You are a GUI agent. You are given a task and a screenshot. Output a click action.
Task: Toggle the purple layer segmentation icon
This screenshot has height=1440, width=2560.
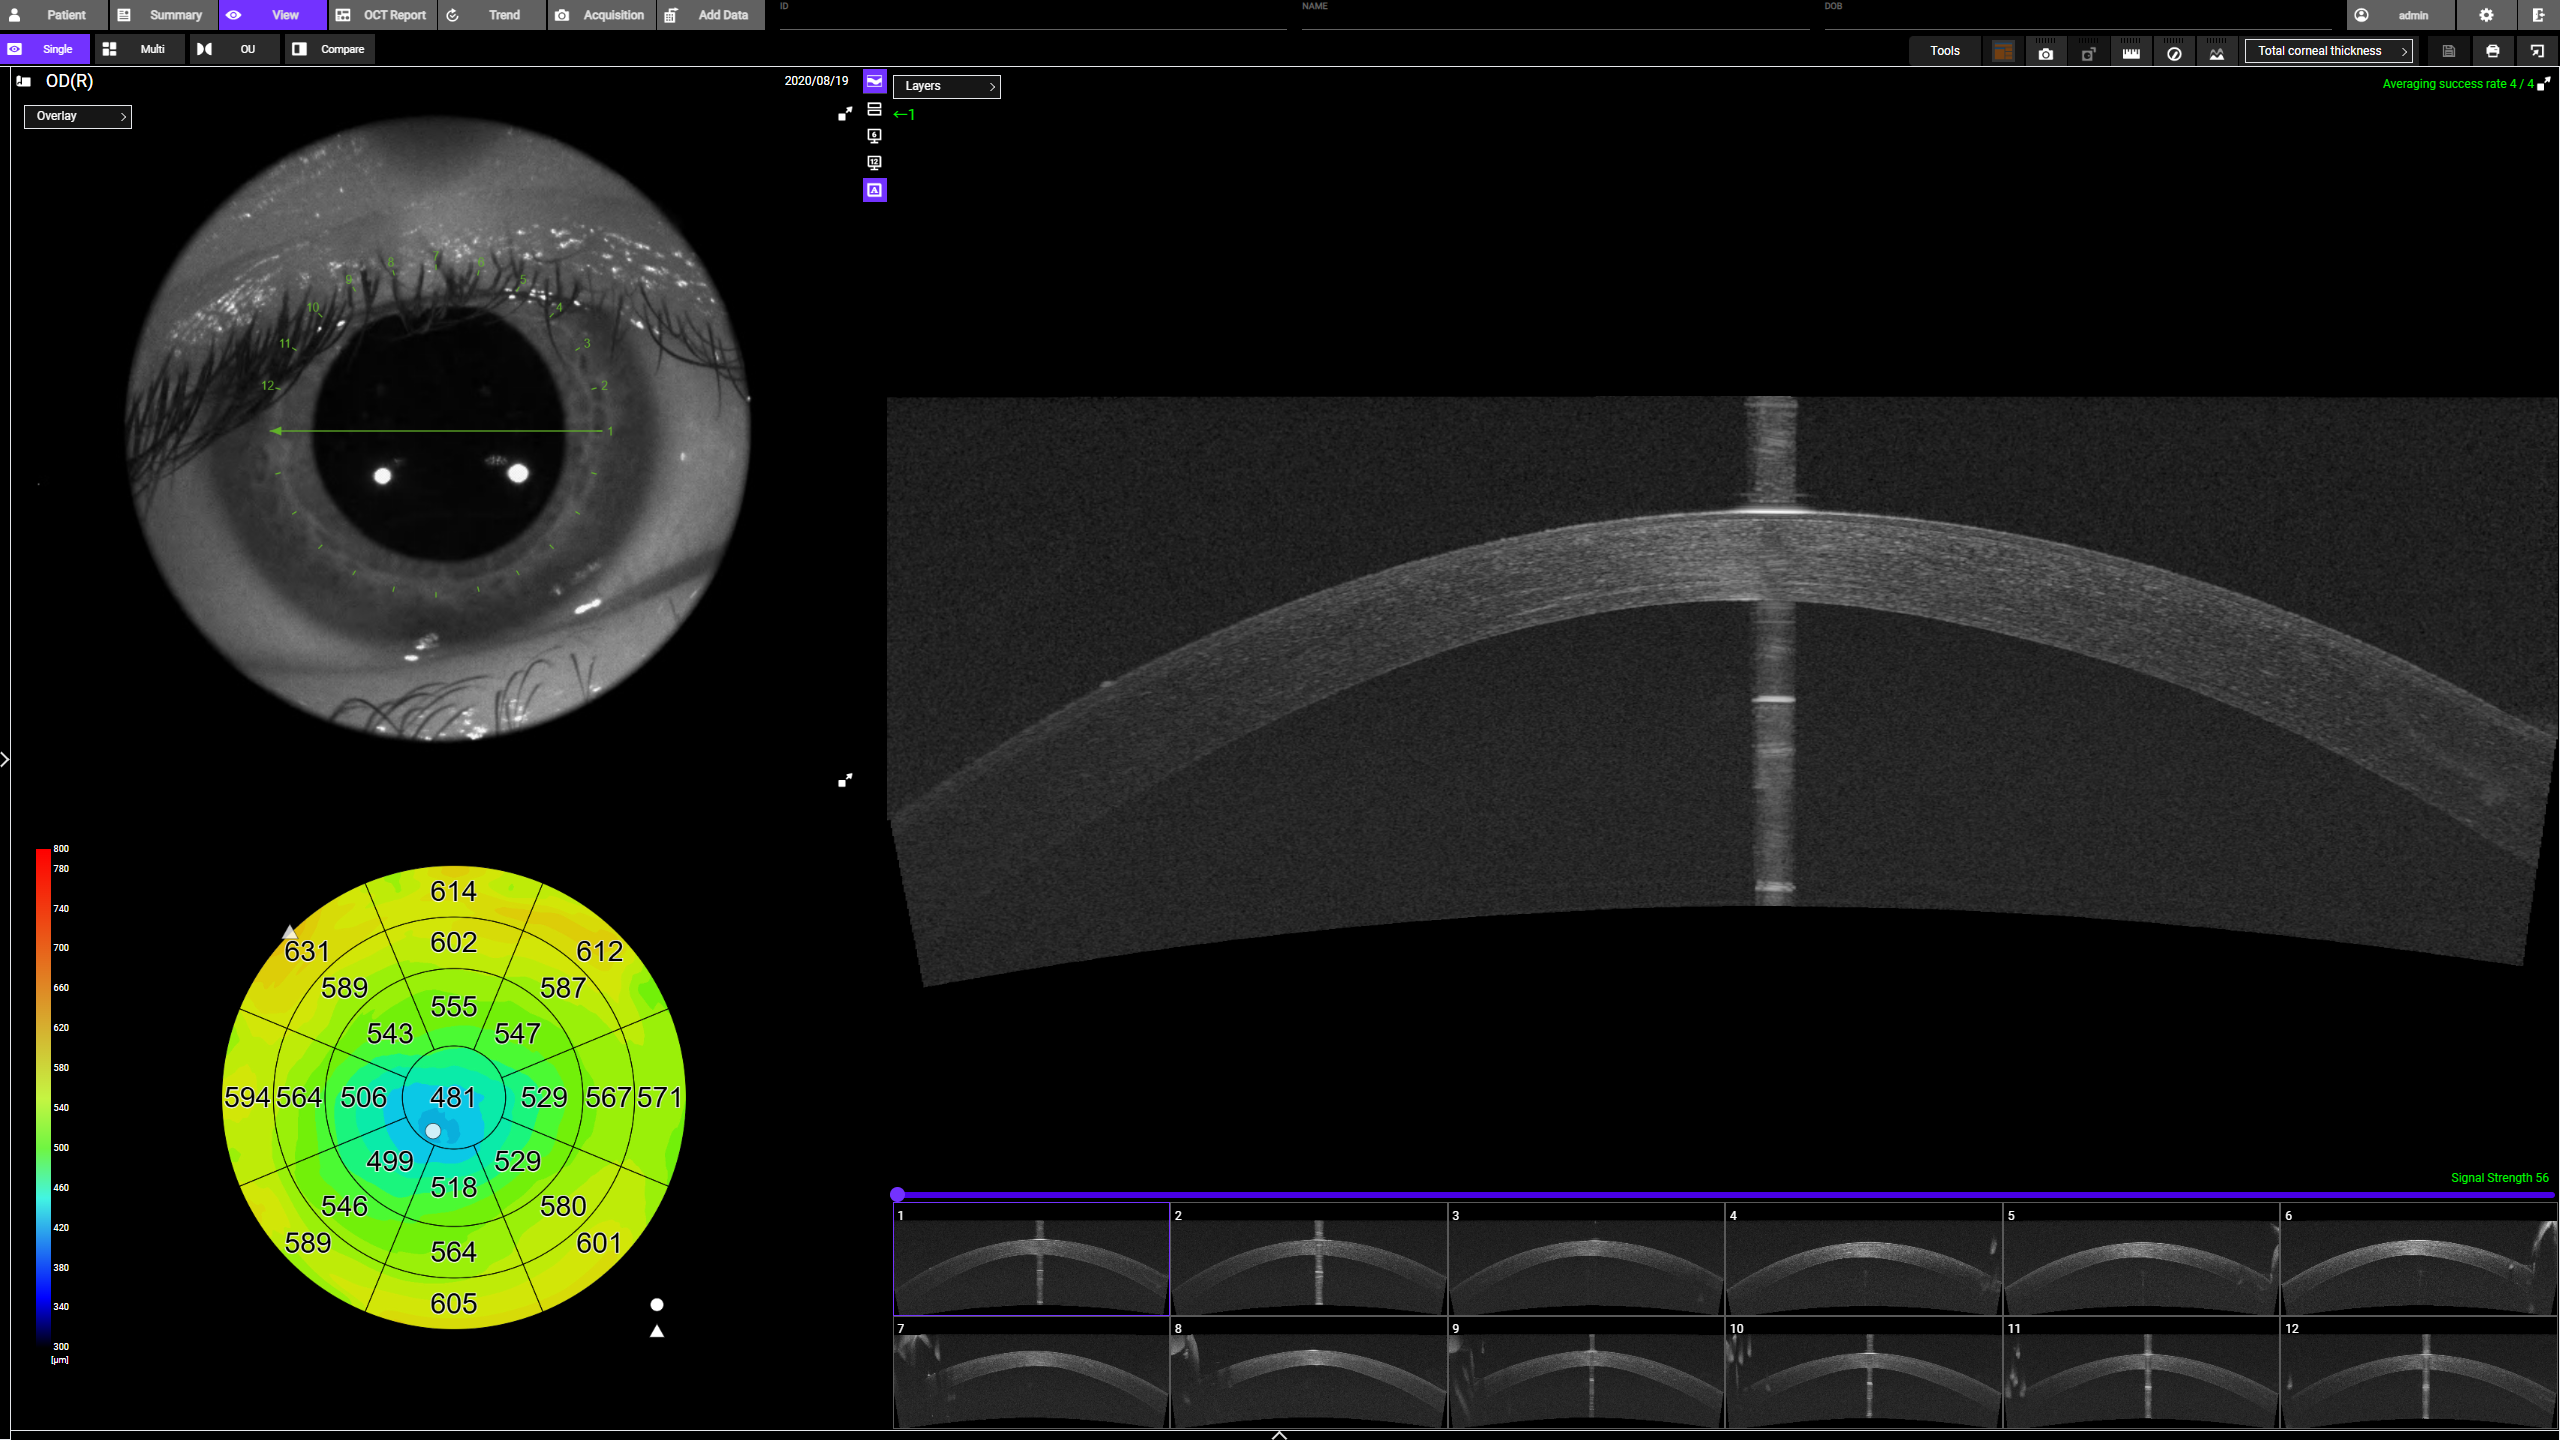point(874,81)
